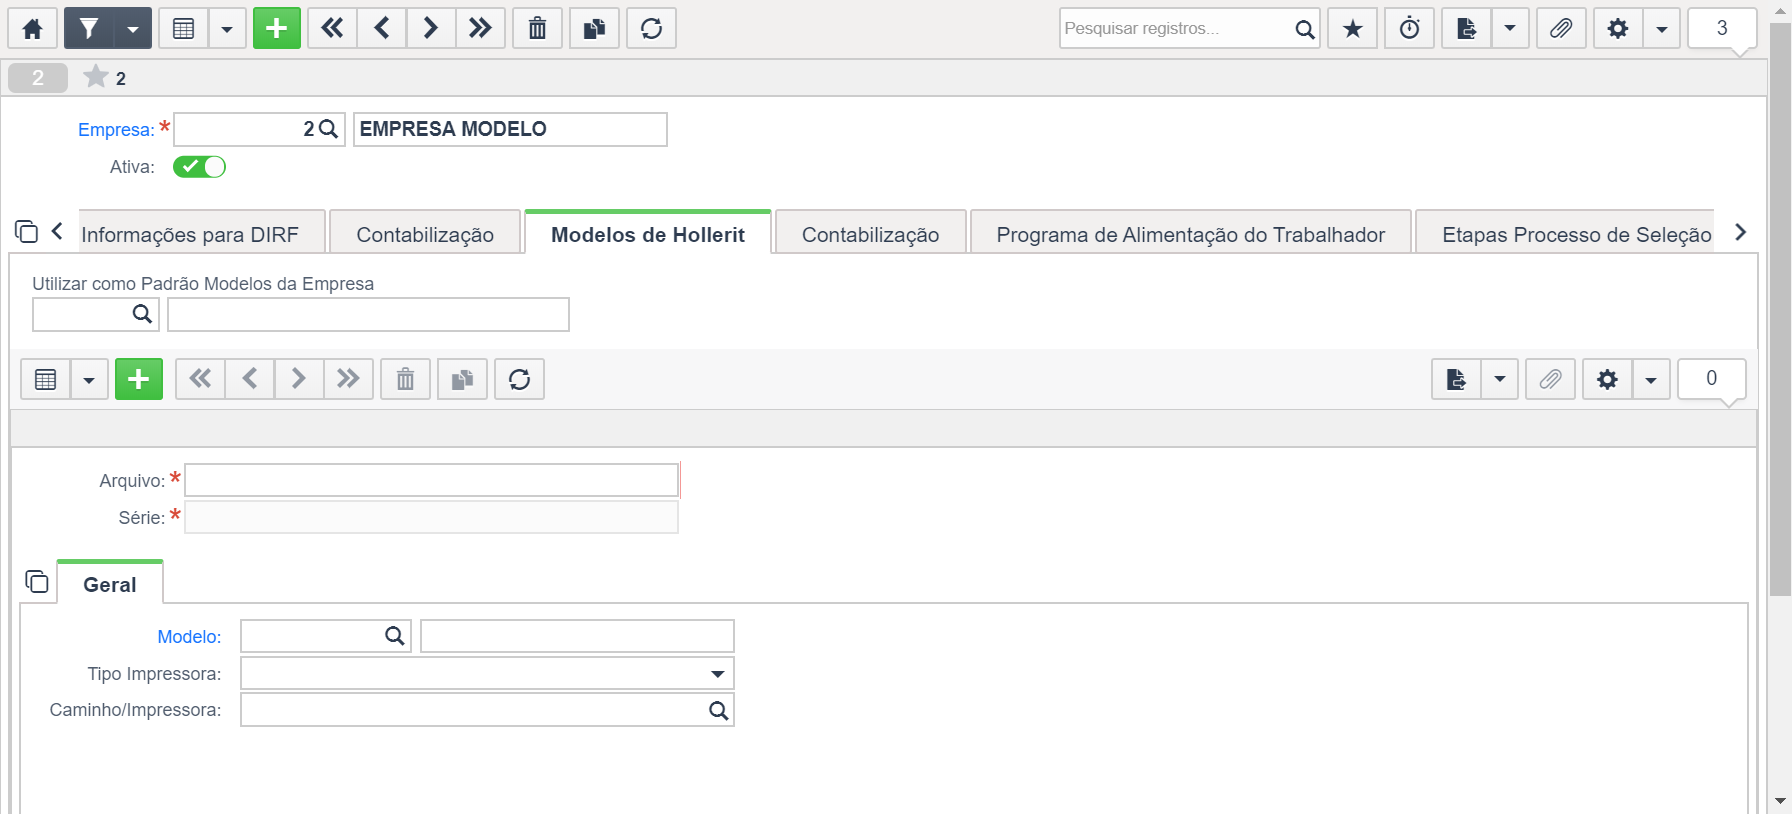The width and height of the screenshot is (1792, 824).
Task: Open tab list icon beside main tabs
Action: pos(26,232)
